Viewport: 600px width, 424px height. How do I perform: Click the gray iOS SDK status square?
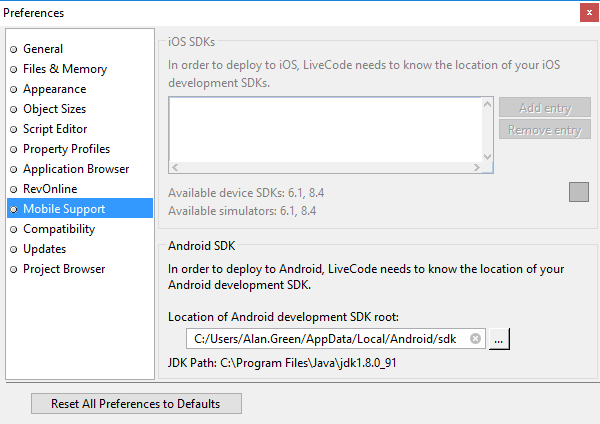[x=579, y=192]
